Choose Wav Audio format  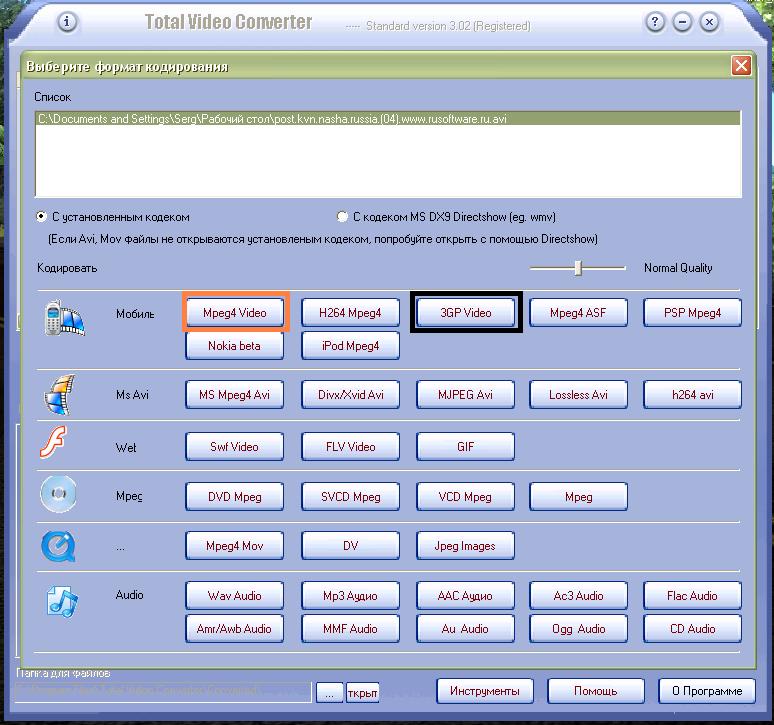click(234, 596)
